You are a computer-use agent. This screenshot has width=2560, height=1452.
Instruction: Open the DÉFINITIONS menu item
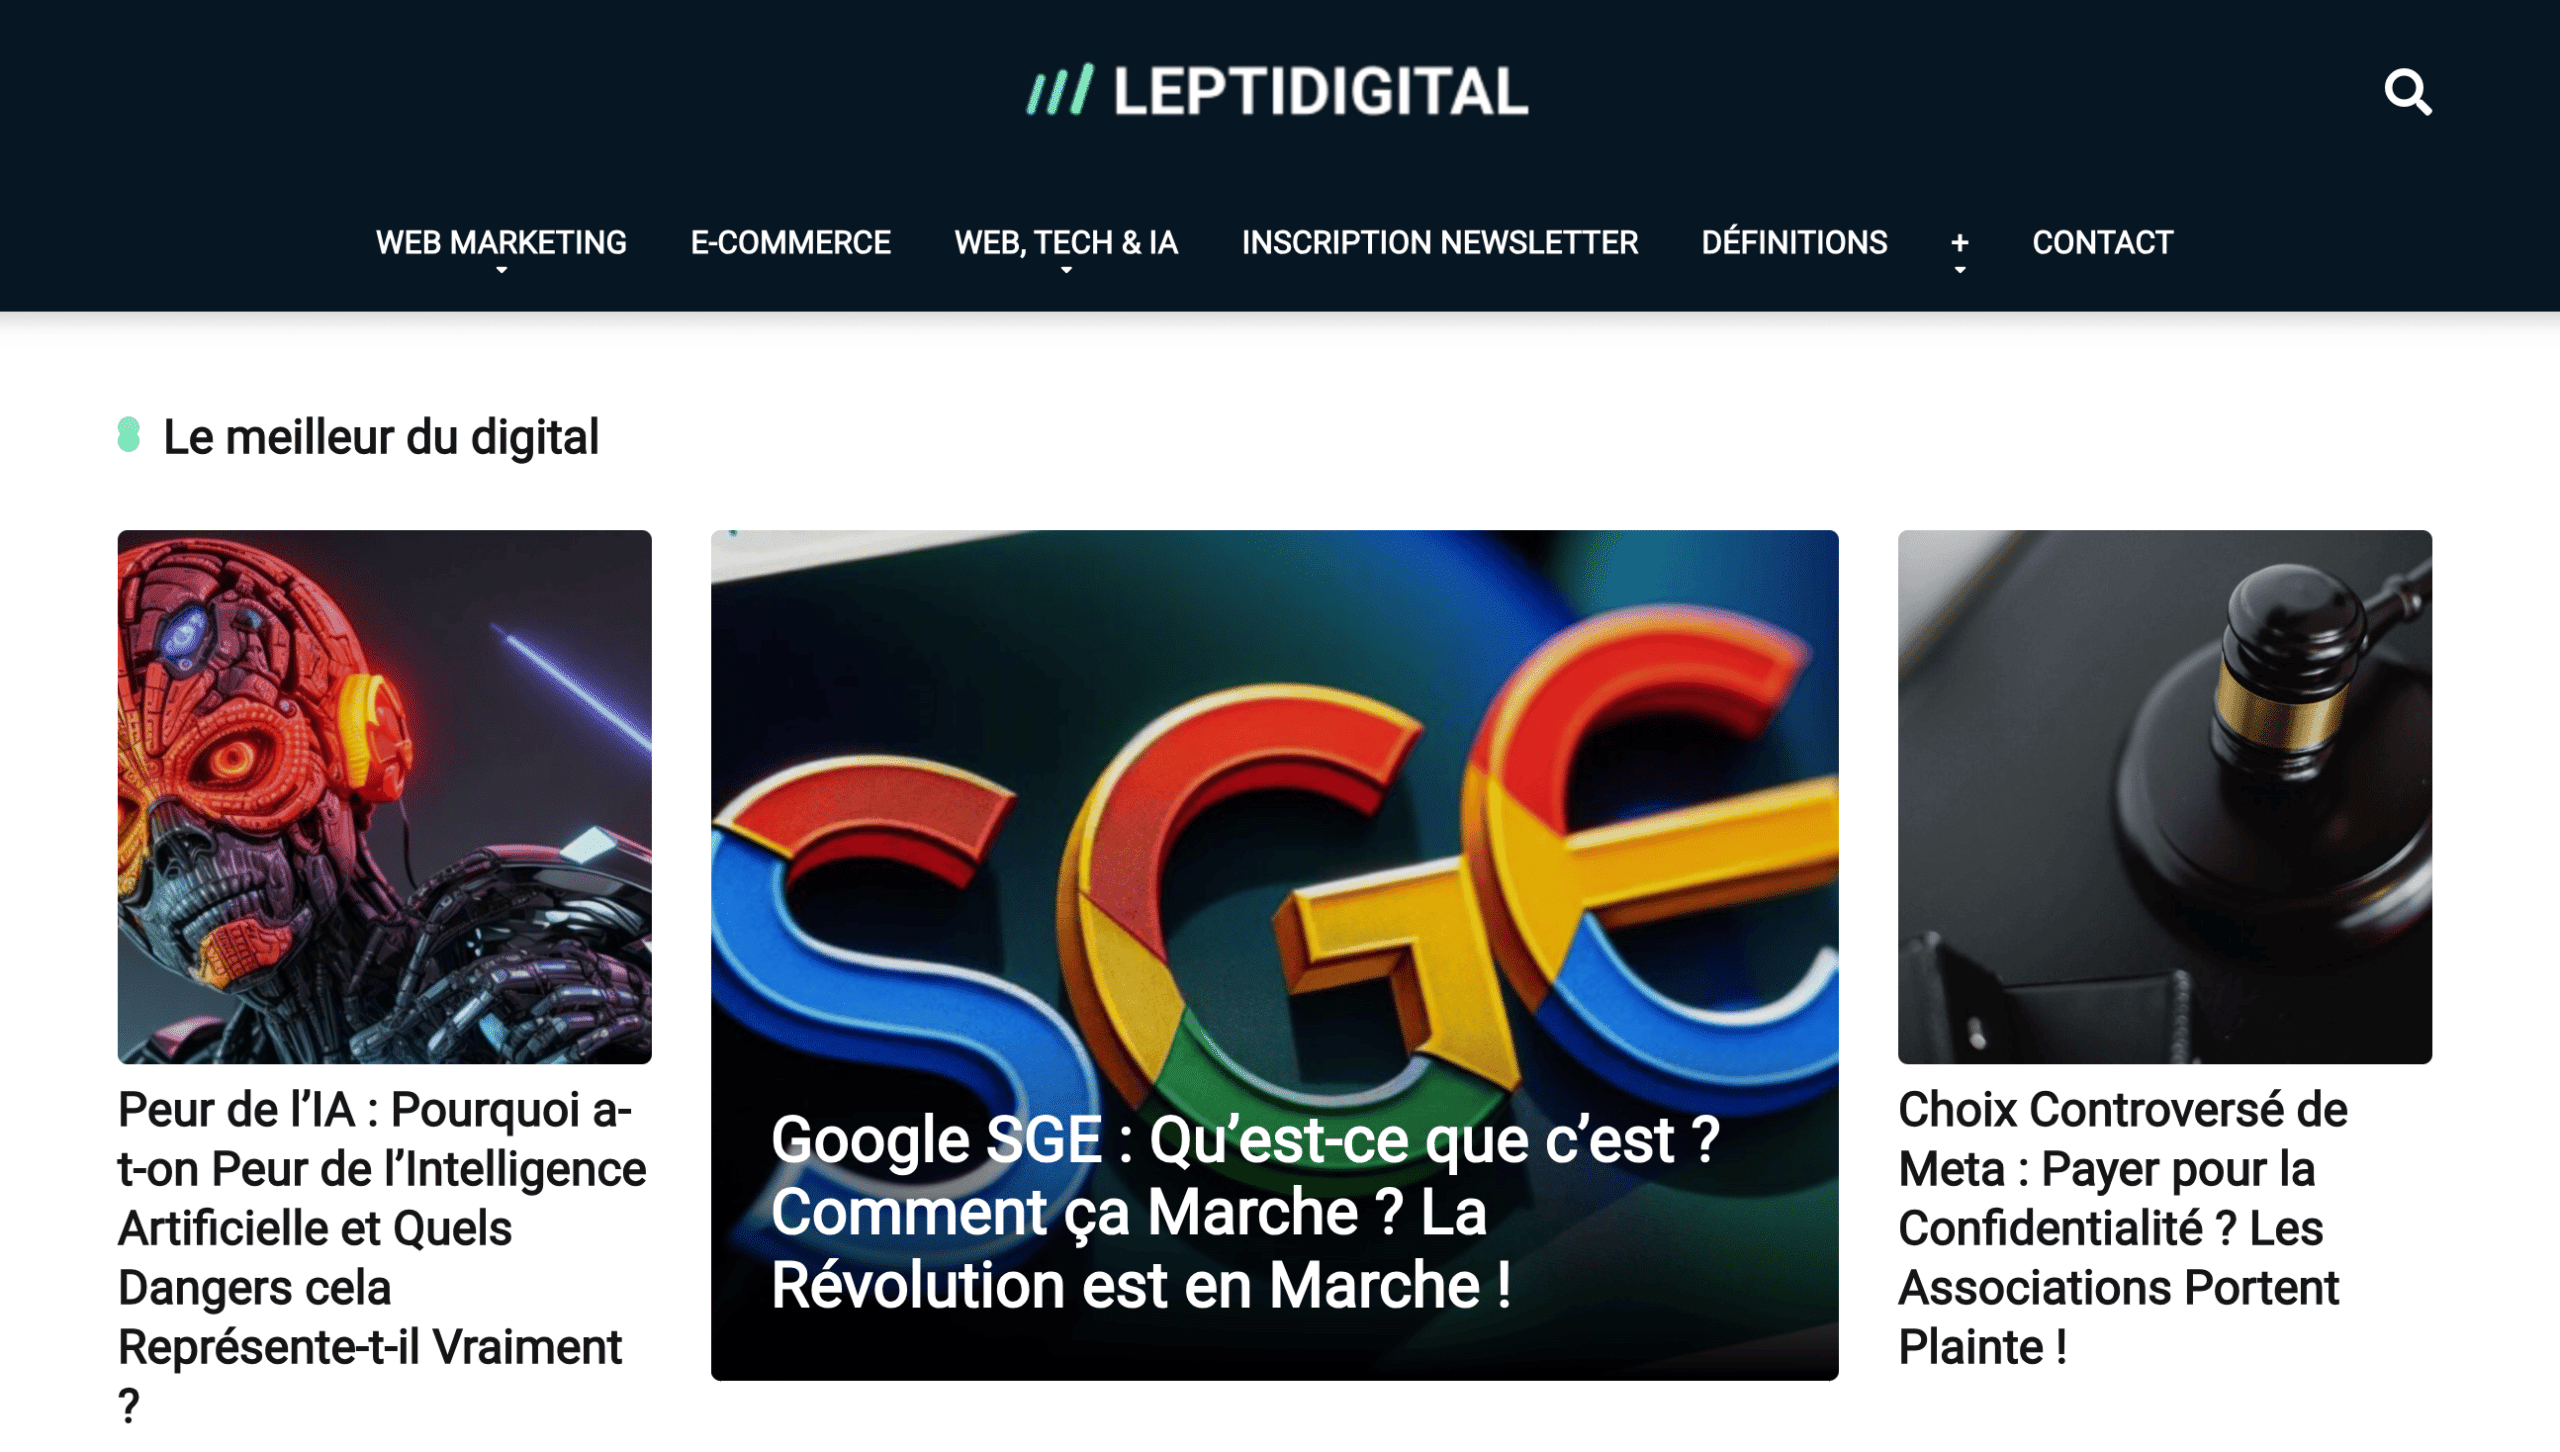click(1794, 242)
